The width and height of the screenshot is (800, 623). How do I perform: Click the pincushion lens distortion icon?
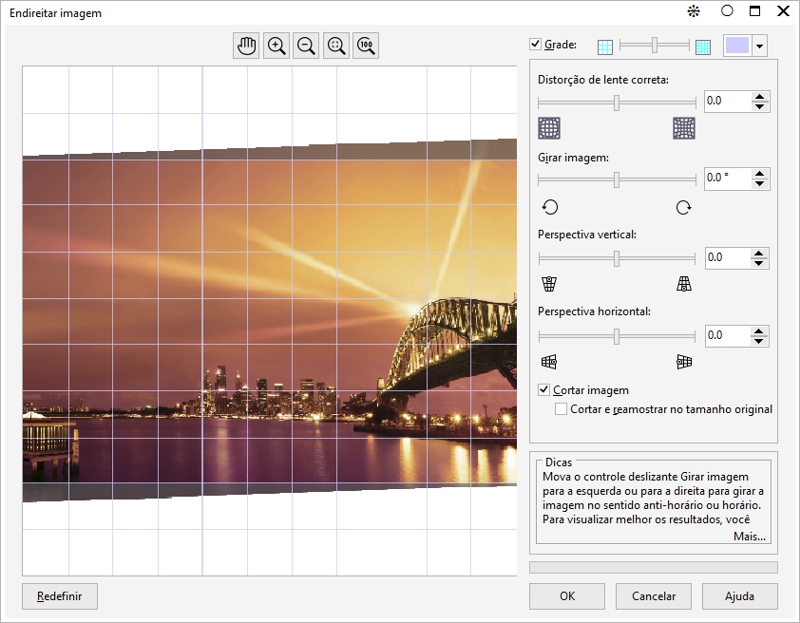[x=684, y=128]
